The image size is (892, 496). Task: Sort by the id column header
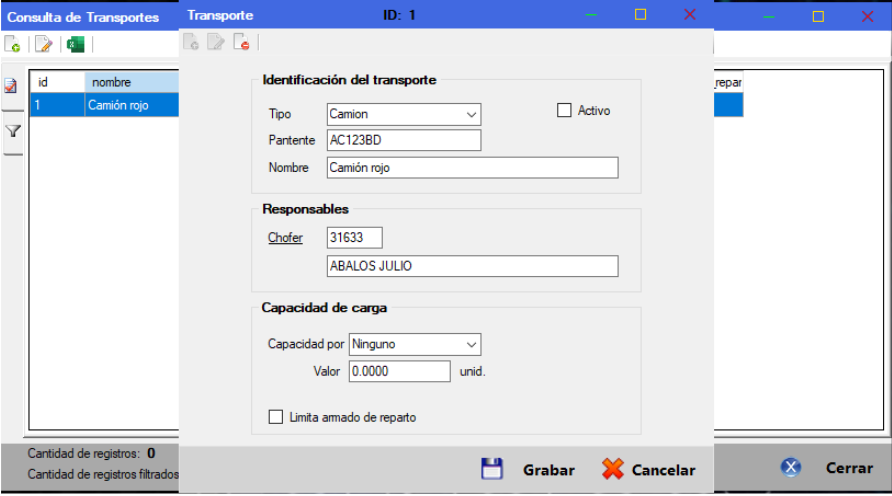point(57,82)
